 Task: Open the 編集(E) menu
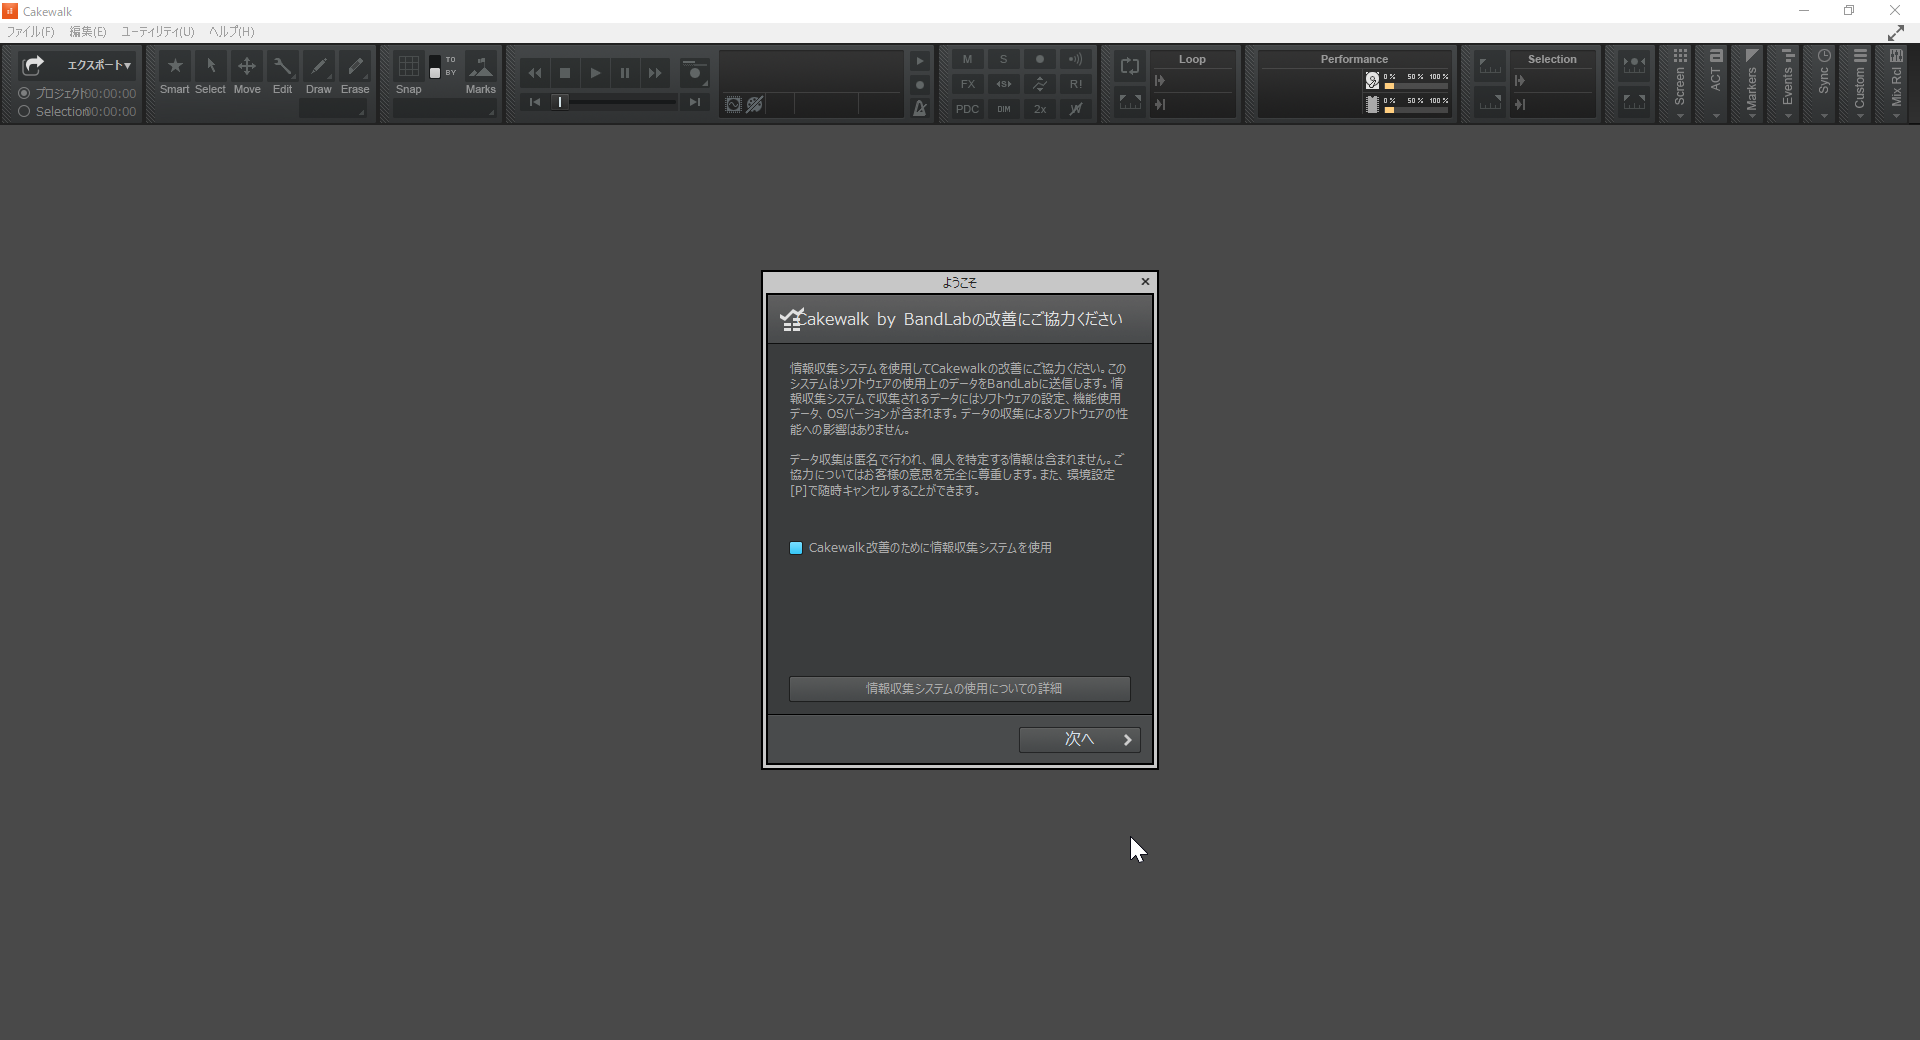pyautogui.click(x=88, y=32)
